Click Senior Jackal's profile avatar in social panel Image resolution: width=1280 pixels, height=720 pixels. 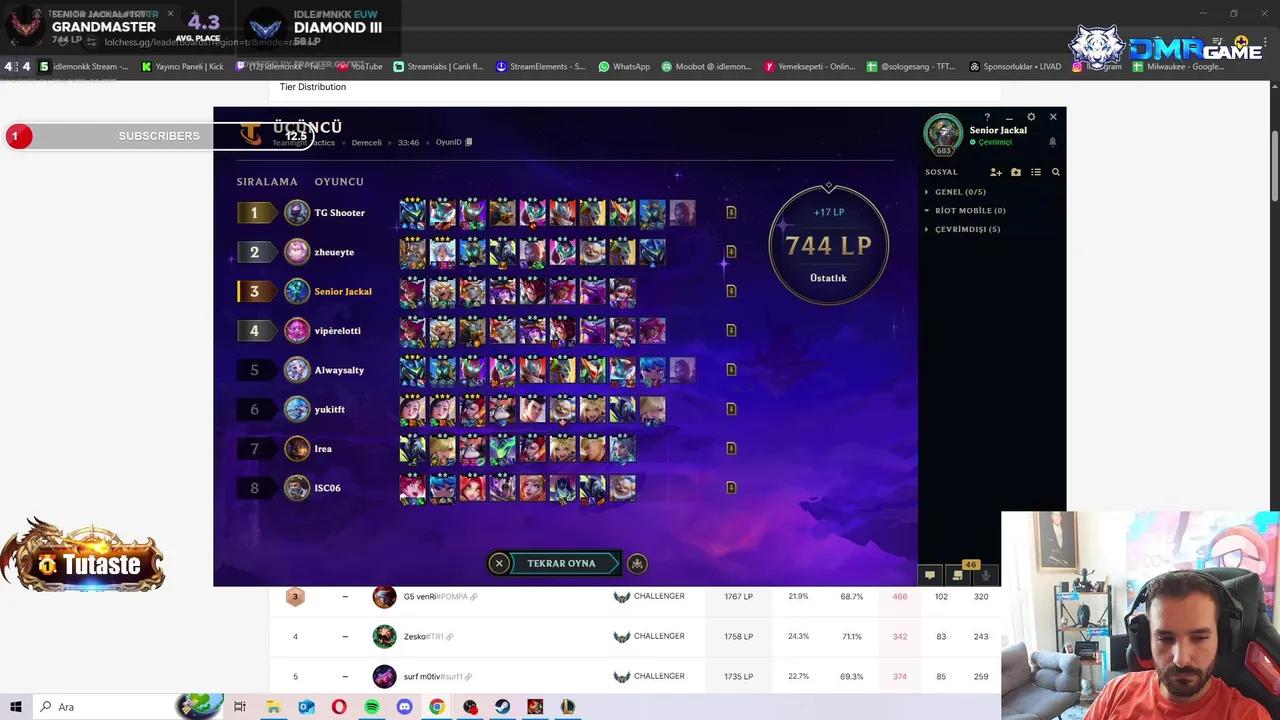tap(943, 134)
